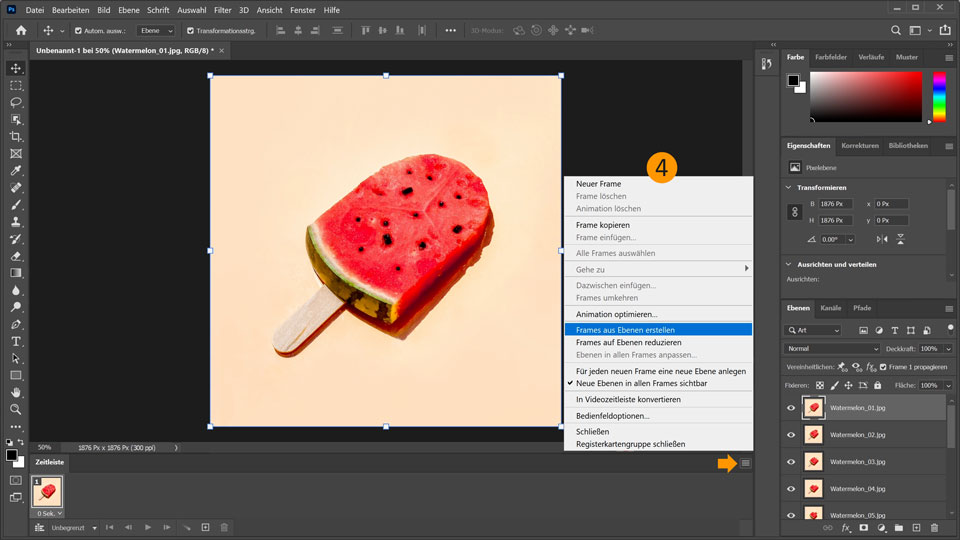Delete layer using trash icon in Ebenen panel
The width and height of the screenshot is (960, 540).
pos(934,527)
